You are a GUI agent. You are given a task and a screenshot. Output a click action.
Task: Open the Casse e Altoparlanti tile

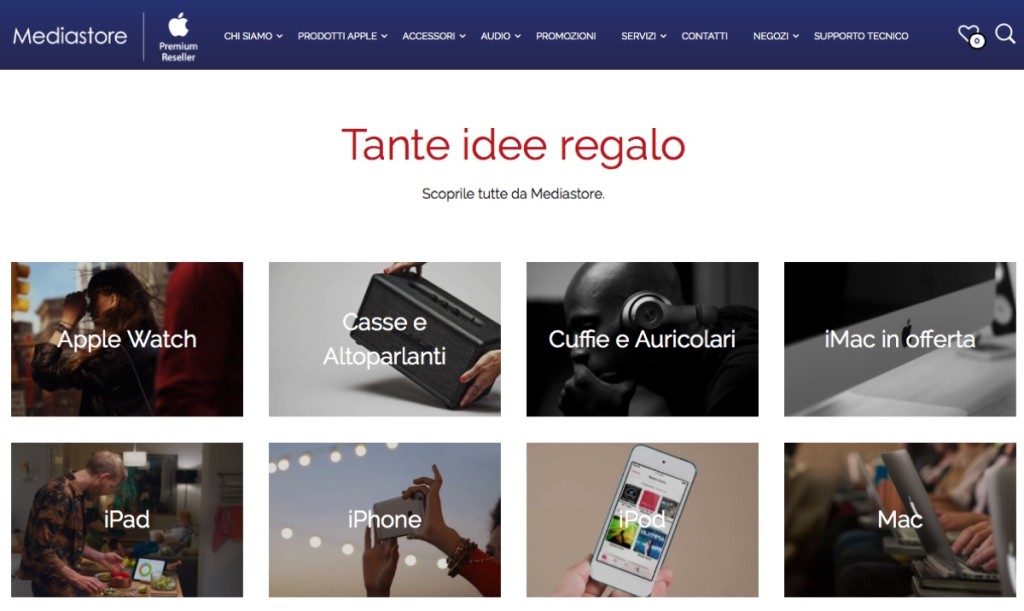(385, 339)
